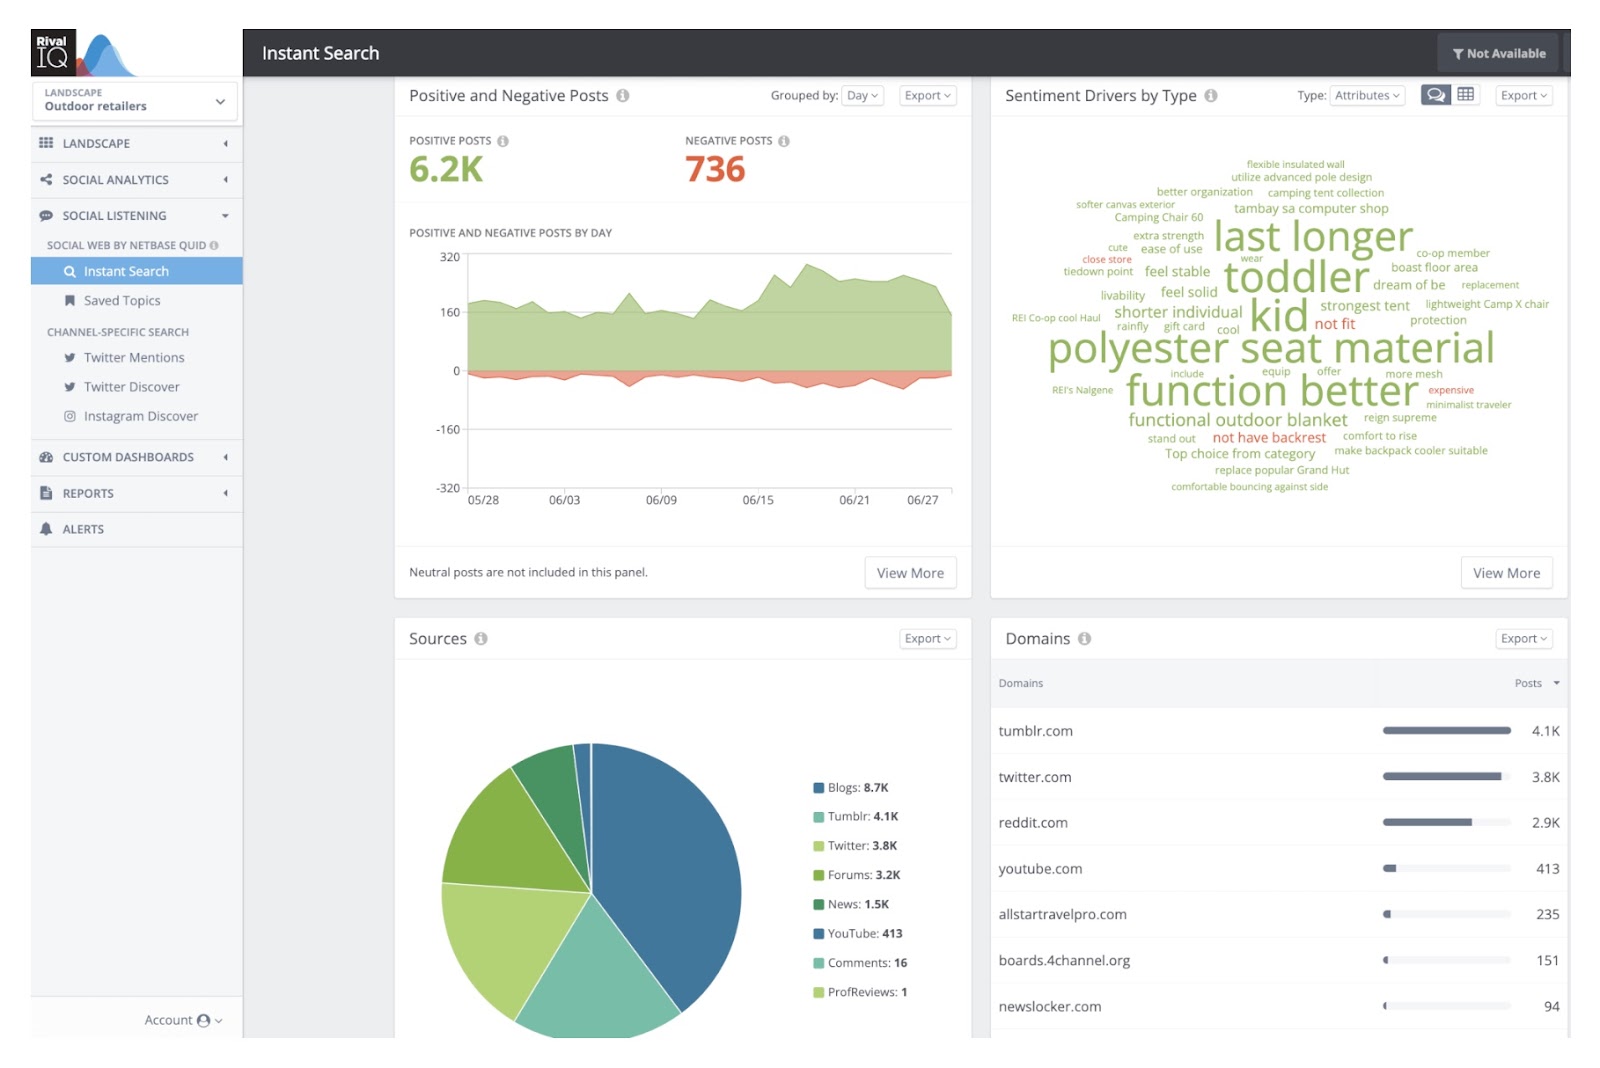
Task: Open Social Analytics via its share icon
Action: (x=44, y=180)
